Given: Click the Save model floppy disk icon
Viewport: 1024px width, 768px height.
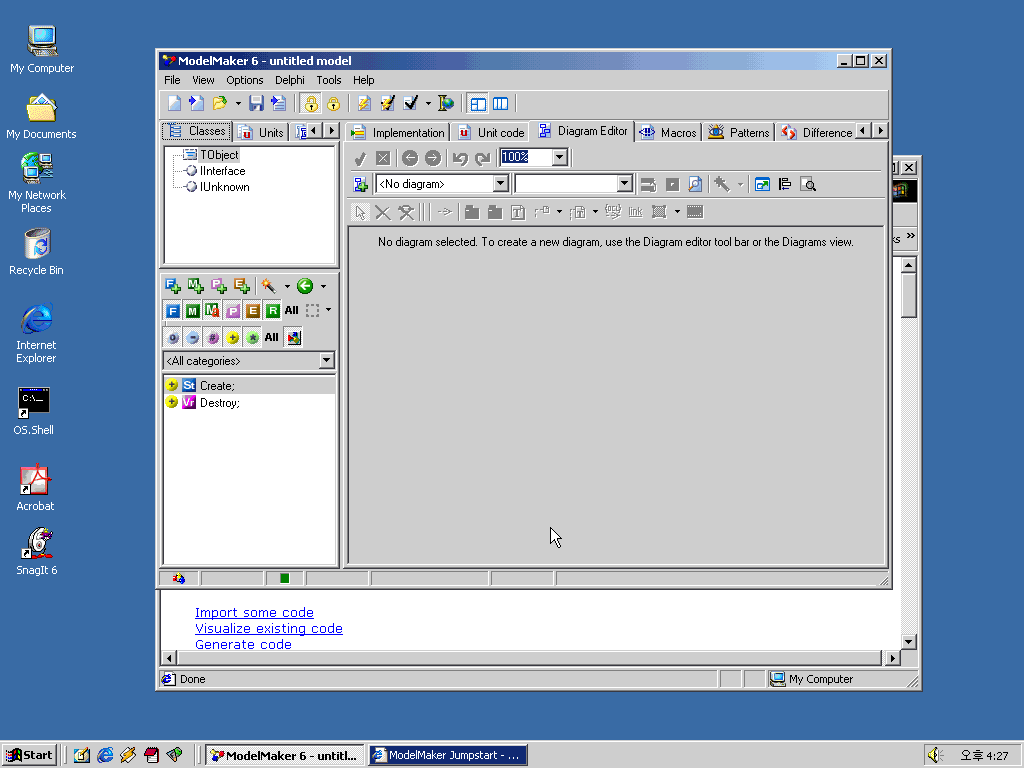Looking at the screenshot, I should 256,103.
